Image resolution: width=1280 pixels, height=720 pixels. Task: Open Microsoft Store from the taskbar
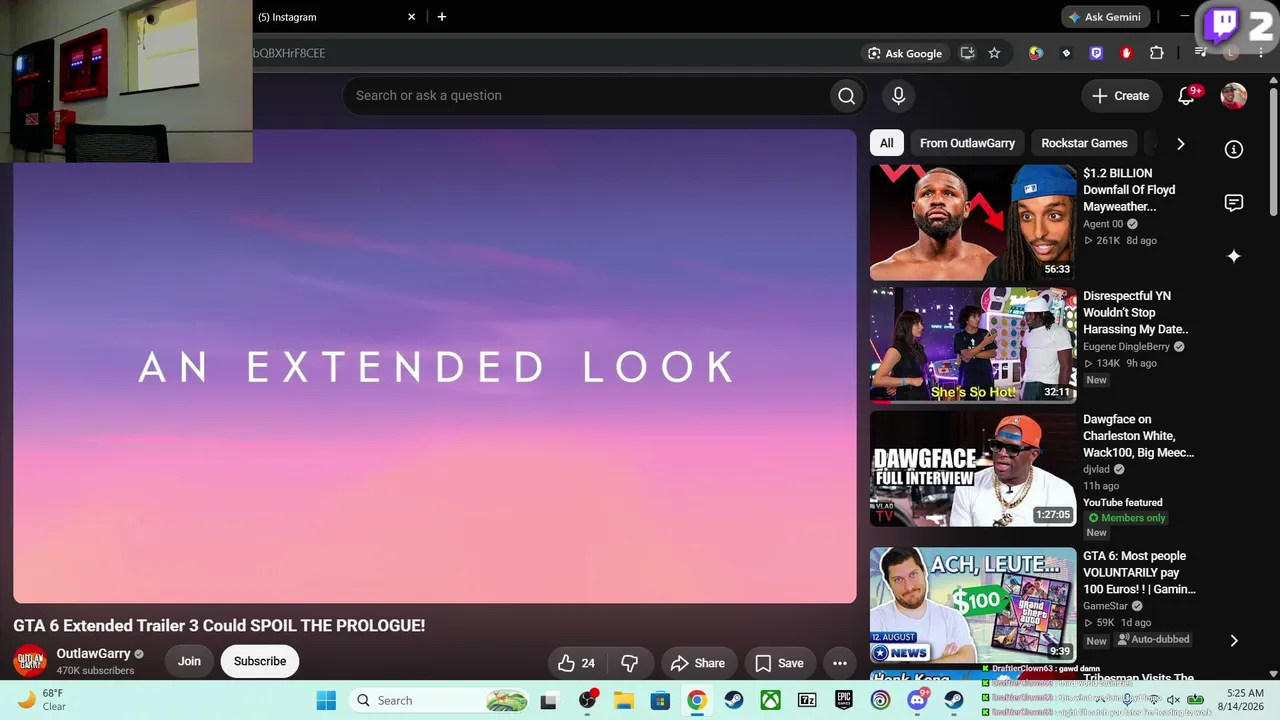point(660,700)
